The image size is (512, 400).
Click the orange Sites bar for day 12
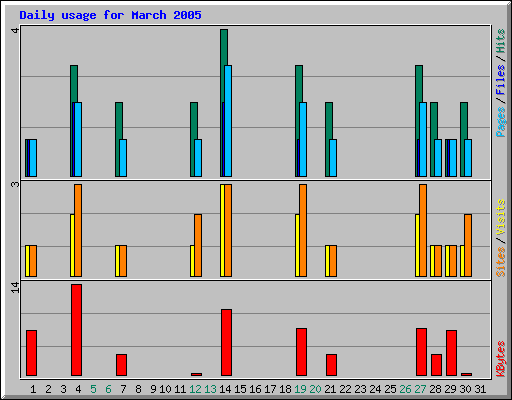(x=198, y=245)
